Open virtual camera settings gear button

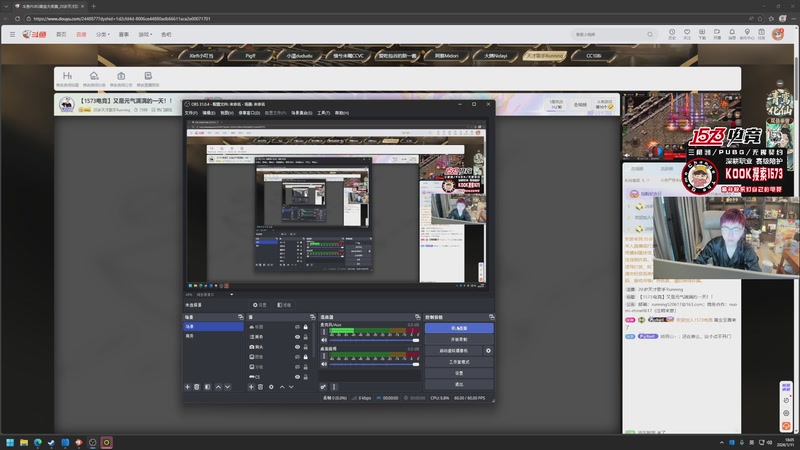(x=488, y=351)
